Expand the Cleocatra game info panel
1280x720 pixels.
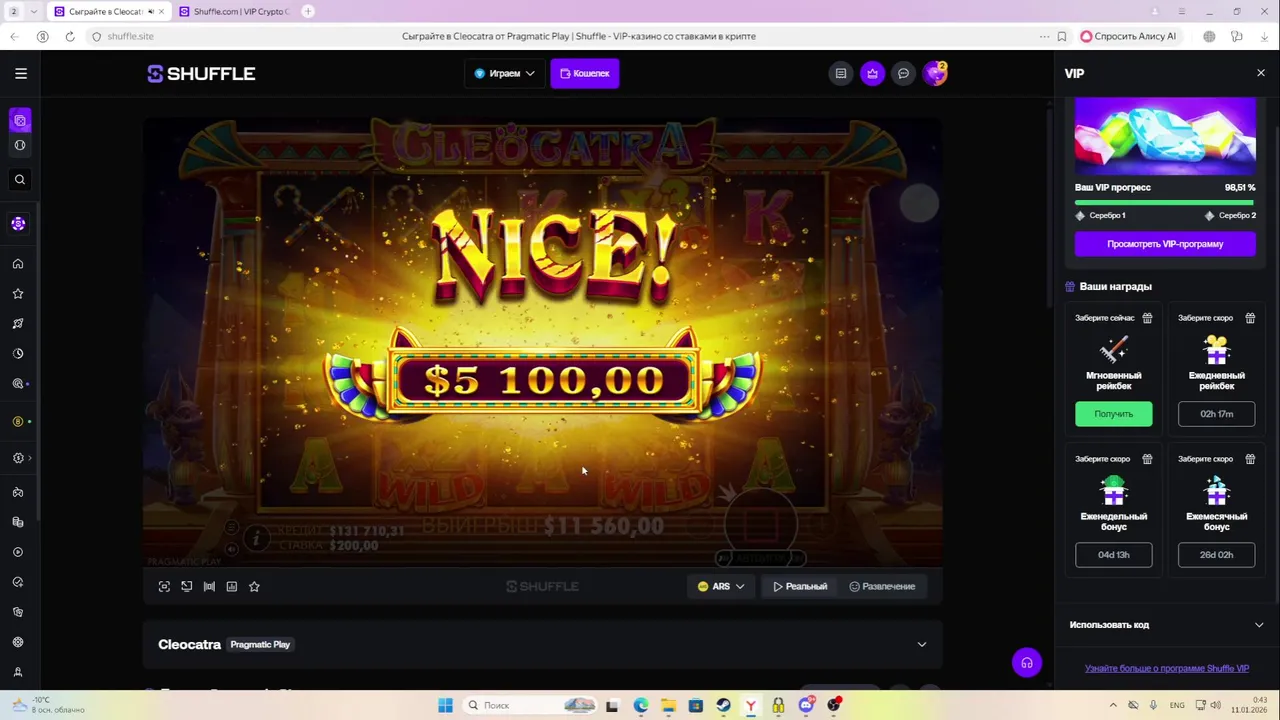(x=542, y=644)
